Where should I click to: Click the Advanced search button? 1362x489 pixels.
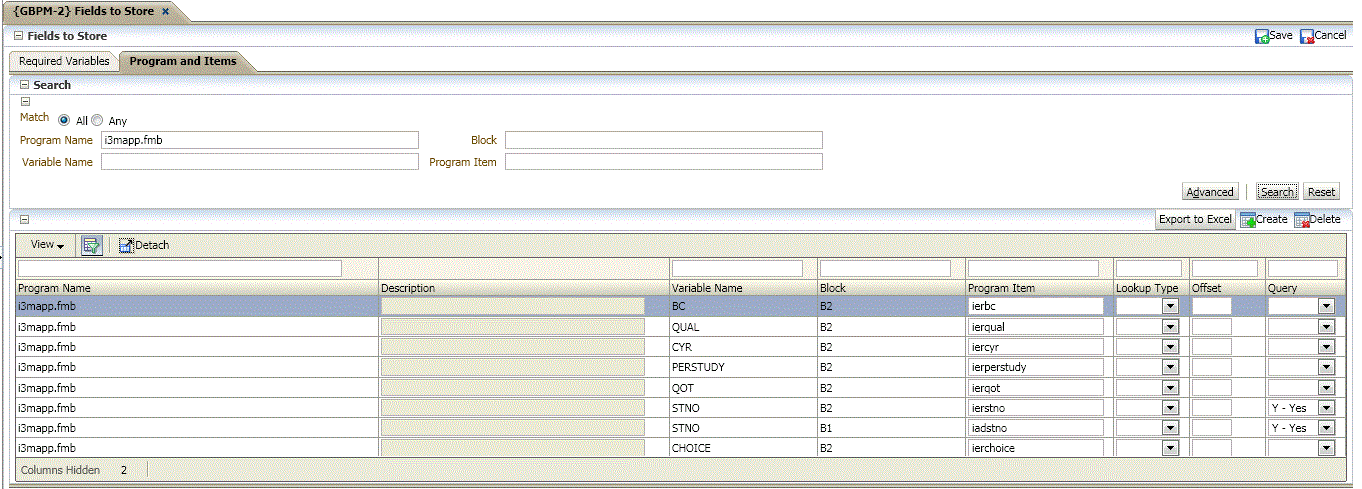click(1210, 192)
